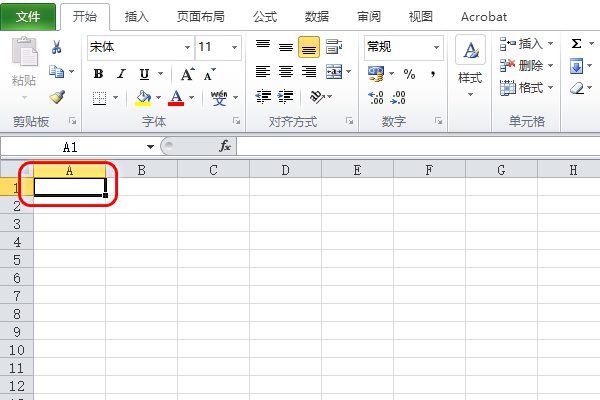This screenshot has width=600, height=400.
Task: Expand fill color dropdown arrow
Action: tap(158, 98)
